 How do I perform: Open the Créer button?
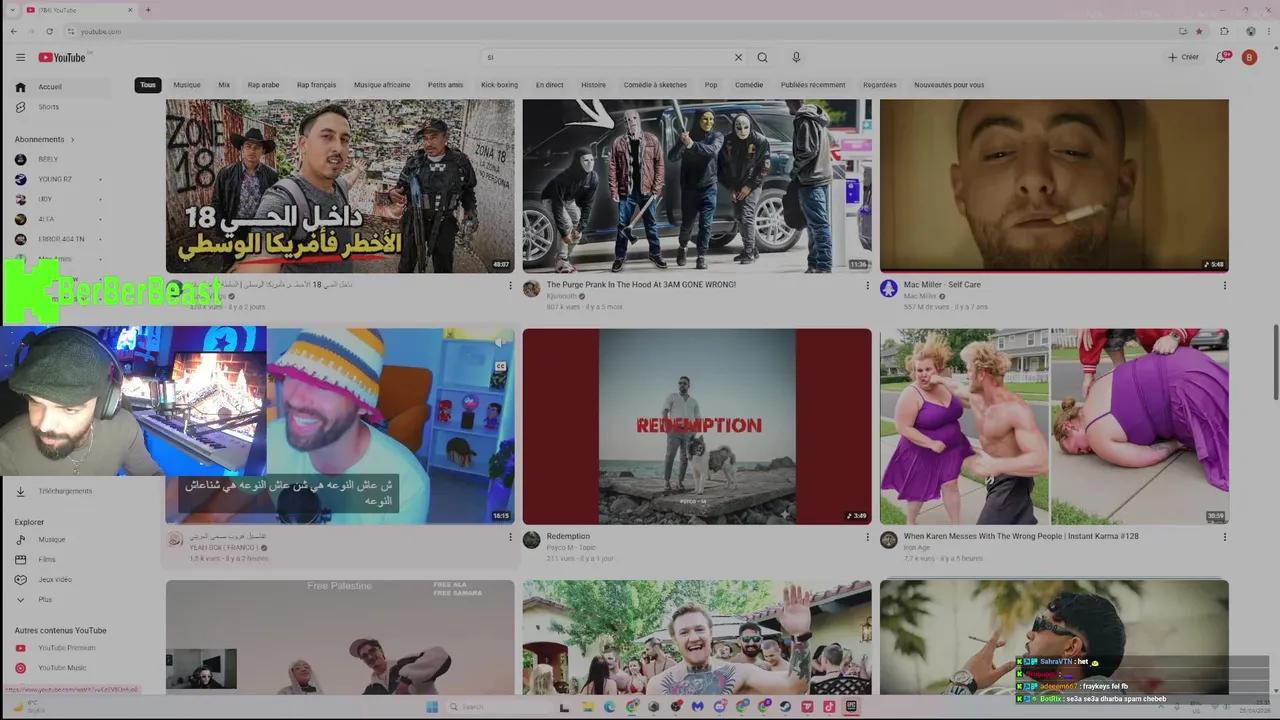pos(1183,57)
